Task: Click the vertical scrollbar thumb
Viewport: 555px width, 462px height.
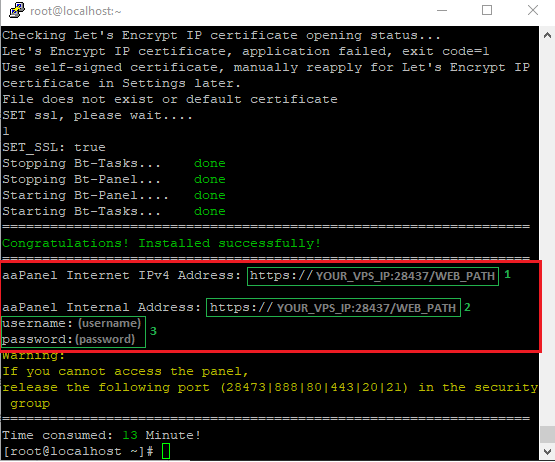Action: [547, 434]
